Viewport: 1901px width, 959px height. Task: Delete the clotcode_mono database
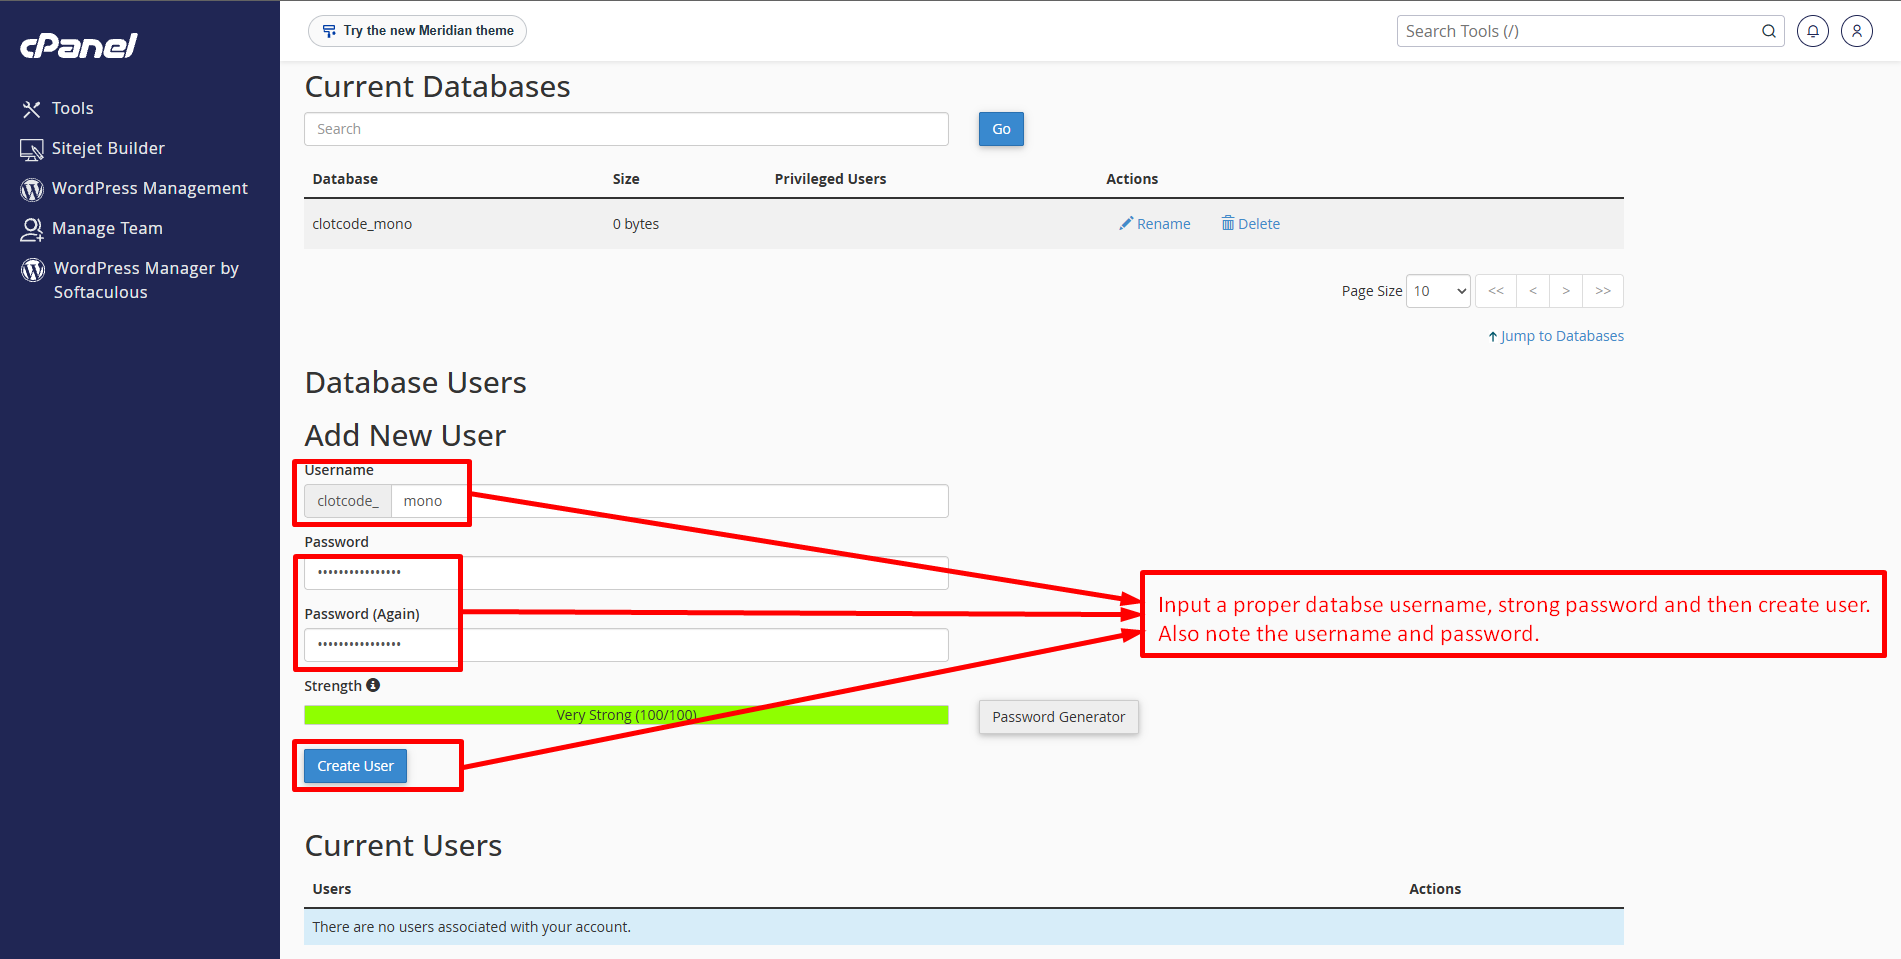(x=1250, y=224)
